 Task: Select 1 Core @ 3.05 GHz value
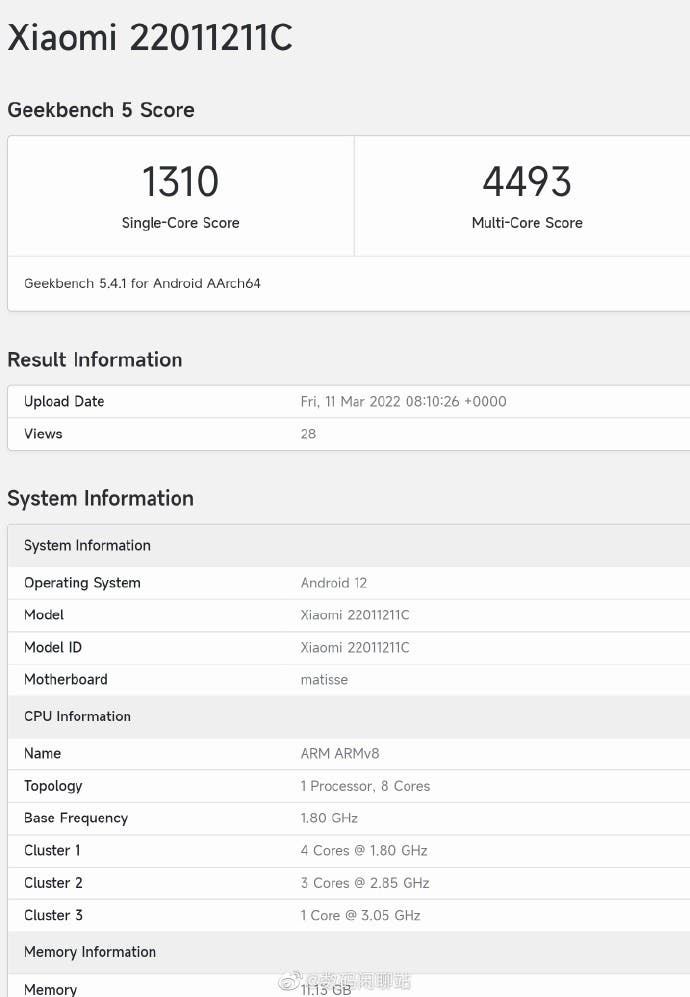coord(361,916)
